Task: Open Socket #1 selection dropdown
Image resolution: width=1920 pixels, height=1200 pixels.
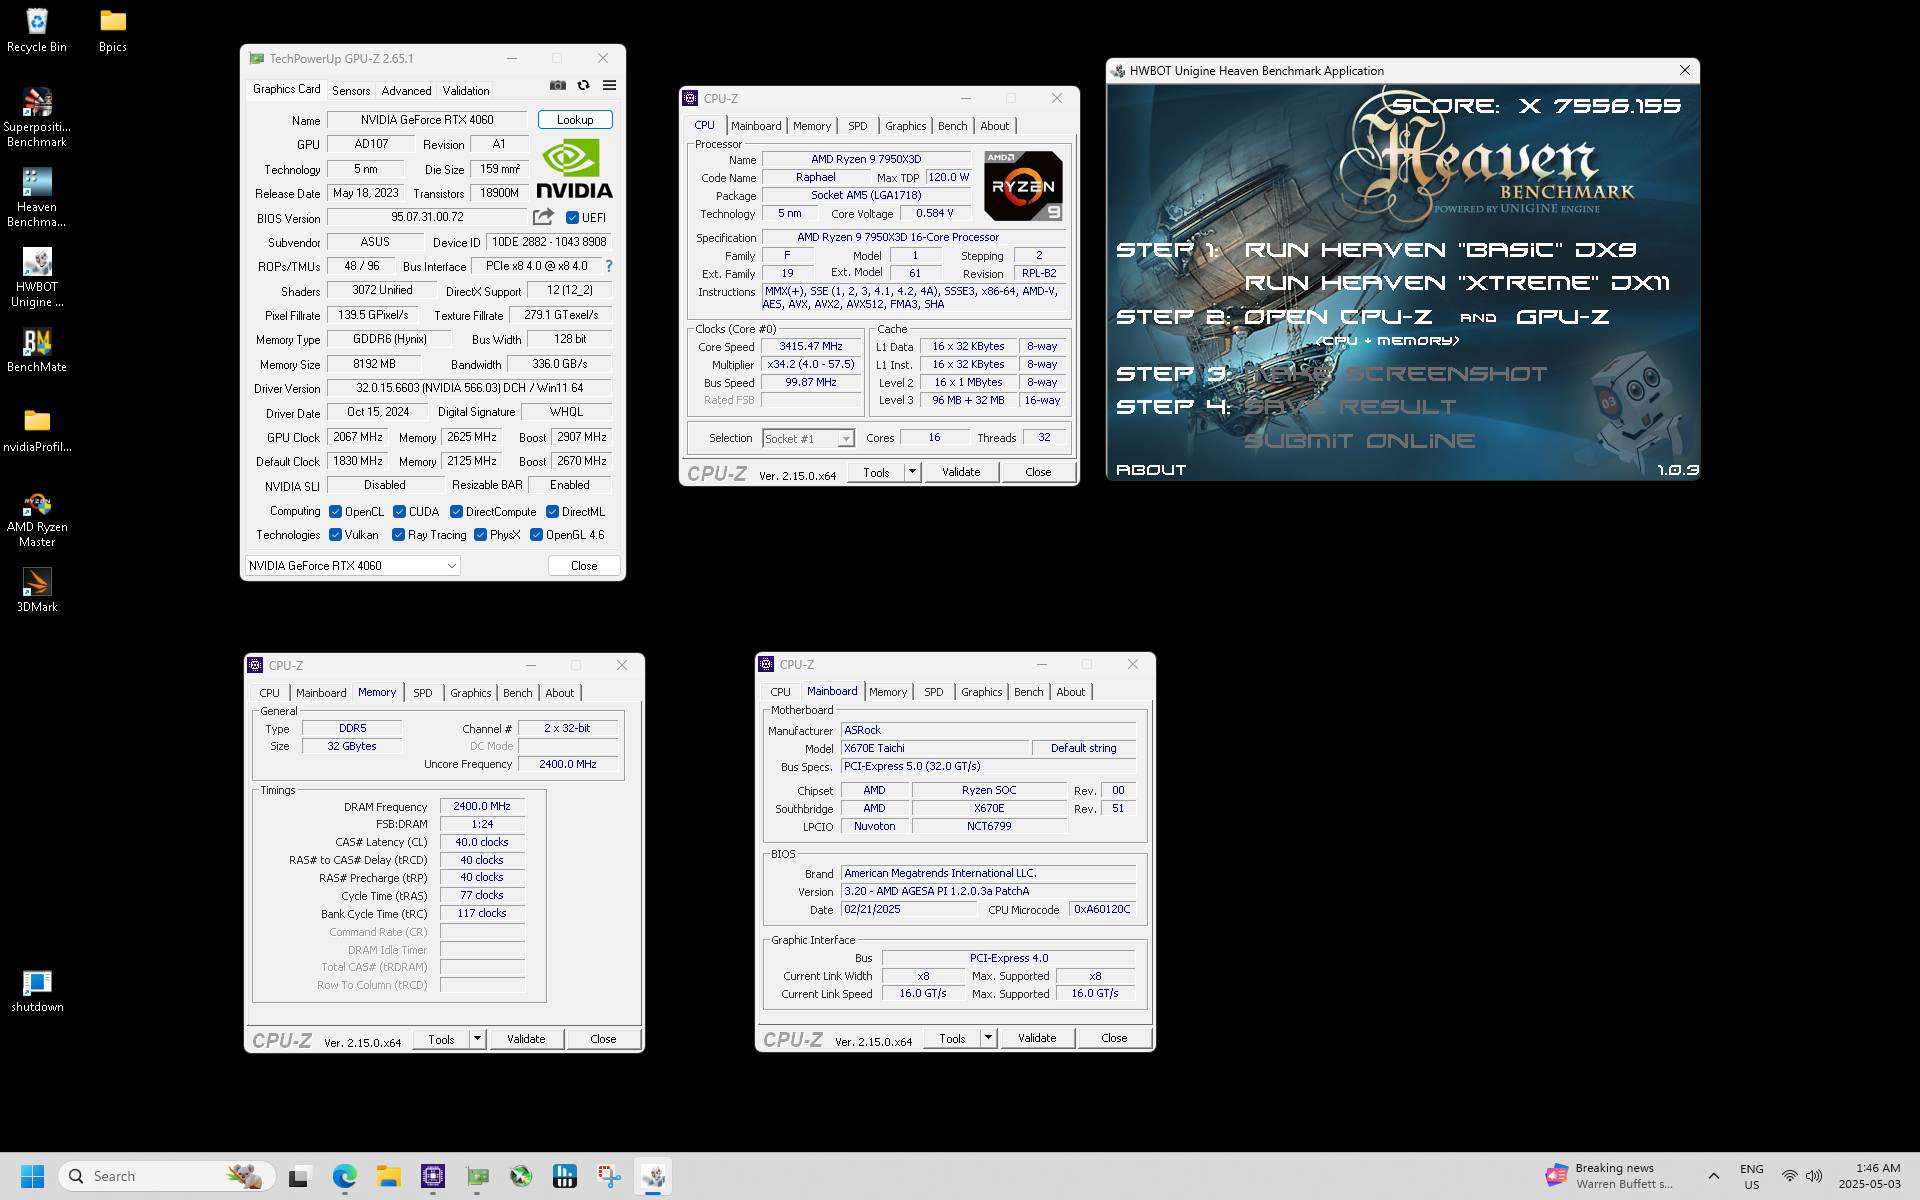Action: 808,438
